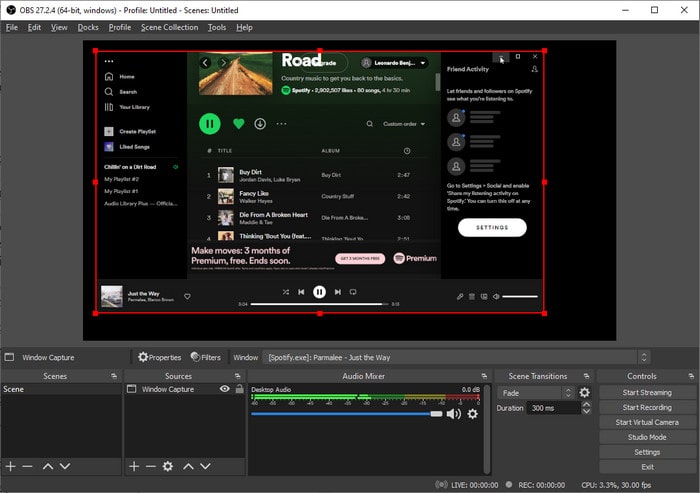Open the Window selection dropdown
The height and width of the screenshot is (493, 700).
[456, 357]
